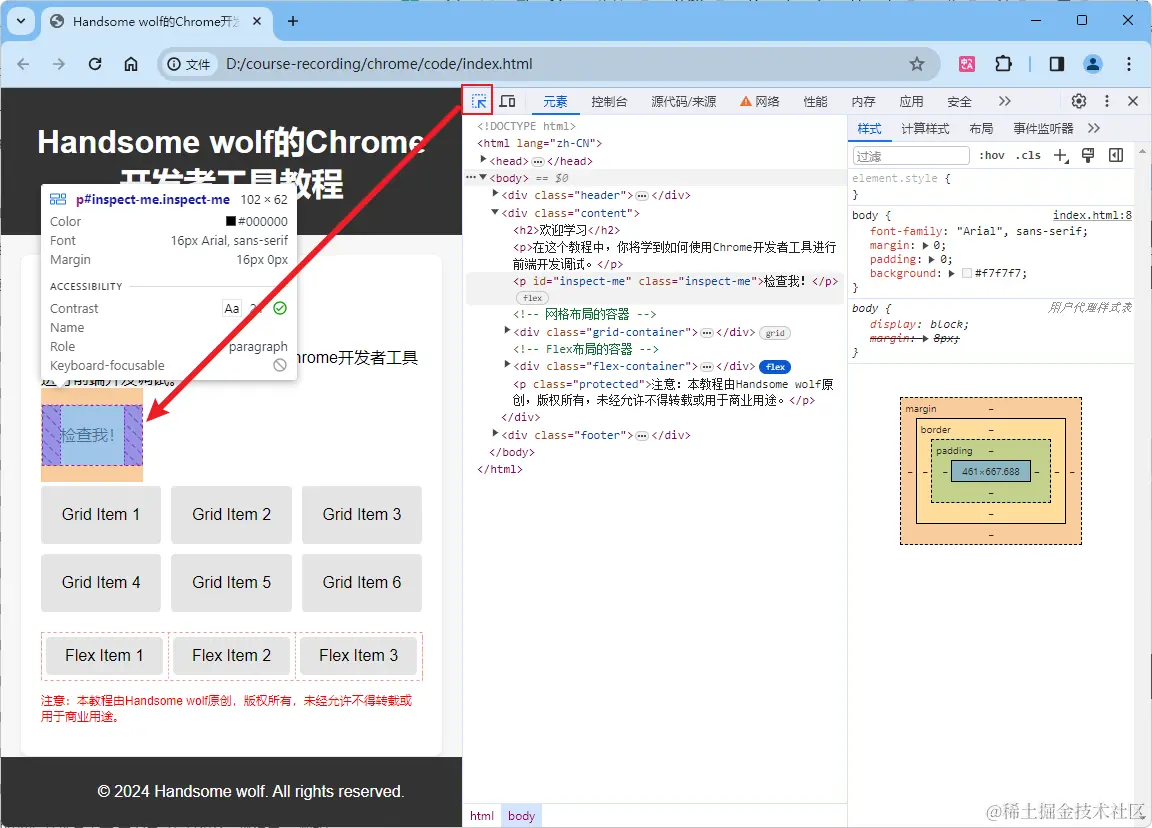Show more Styles sidebar tabs chevron
Screen dimensions: 1152x828
[x=1094, y=129]
